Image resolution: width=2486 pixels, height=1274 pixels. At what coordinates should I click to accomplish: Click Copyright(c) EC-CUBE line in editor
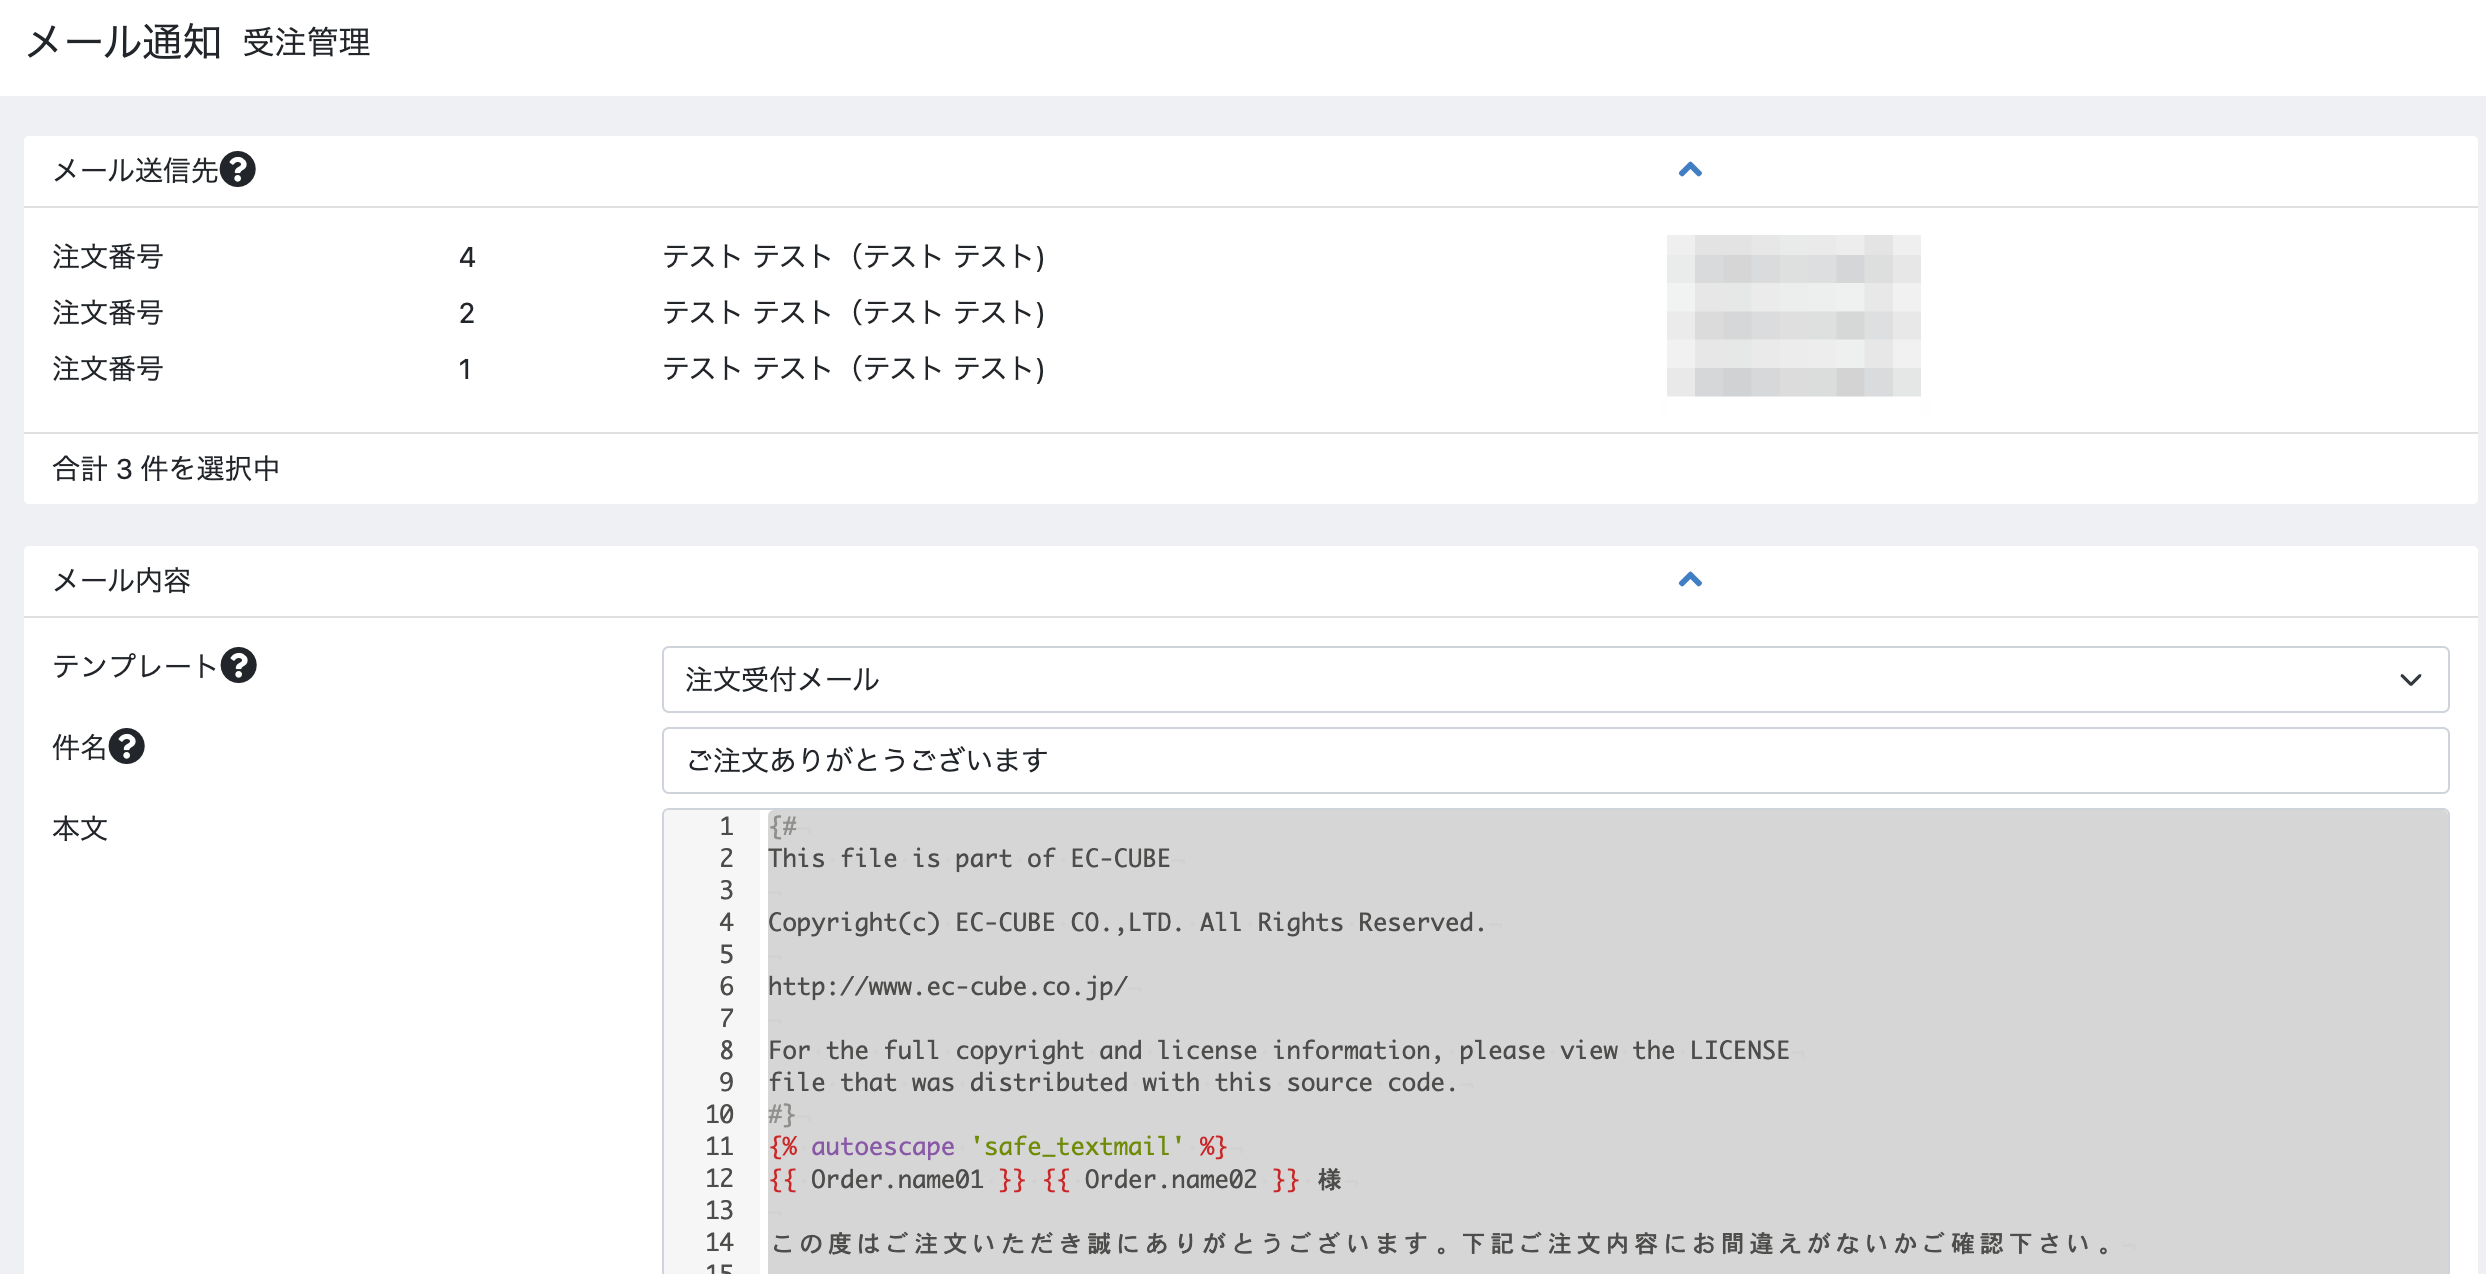pyautogui.click(x=1126, y=922)
